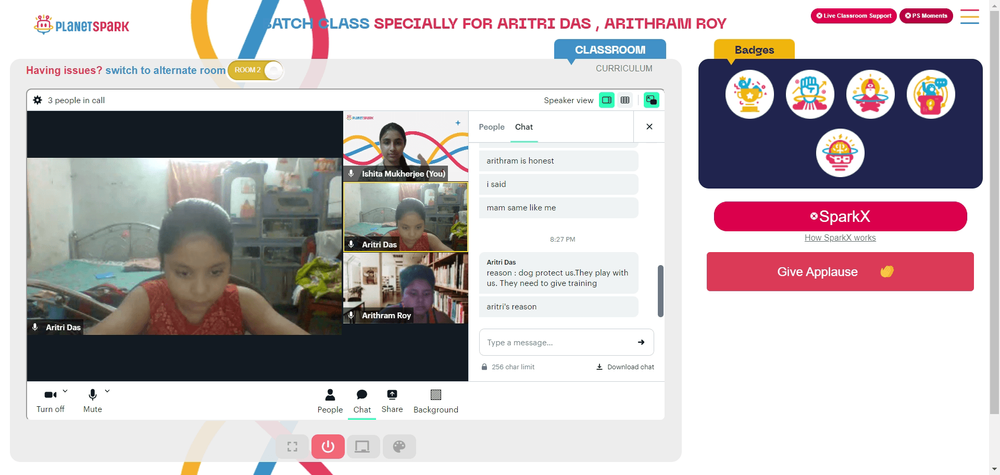Turn off the camera
The width and height of the screenshot is (1000, 475).
click(x=50, y=400)
